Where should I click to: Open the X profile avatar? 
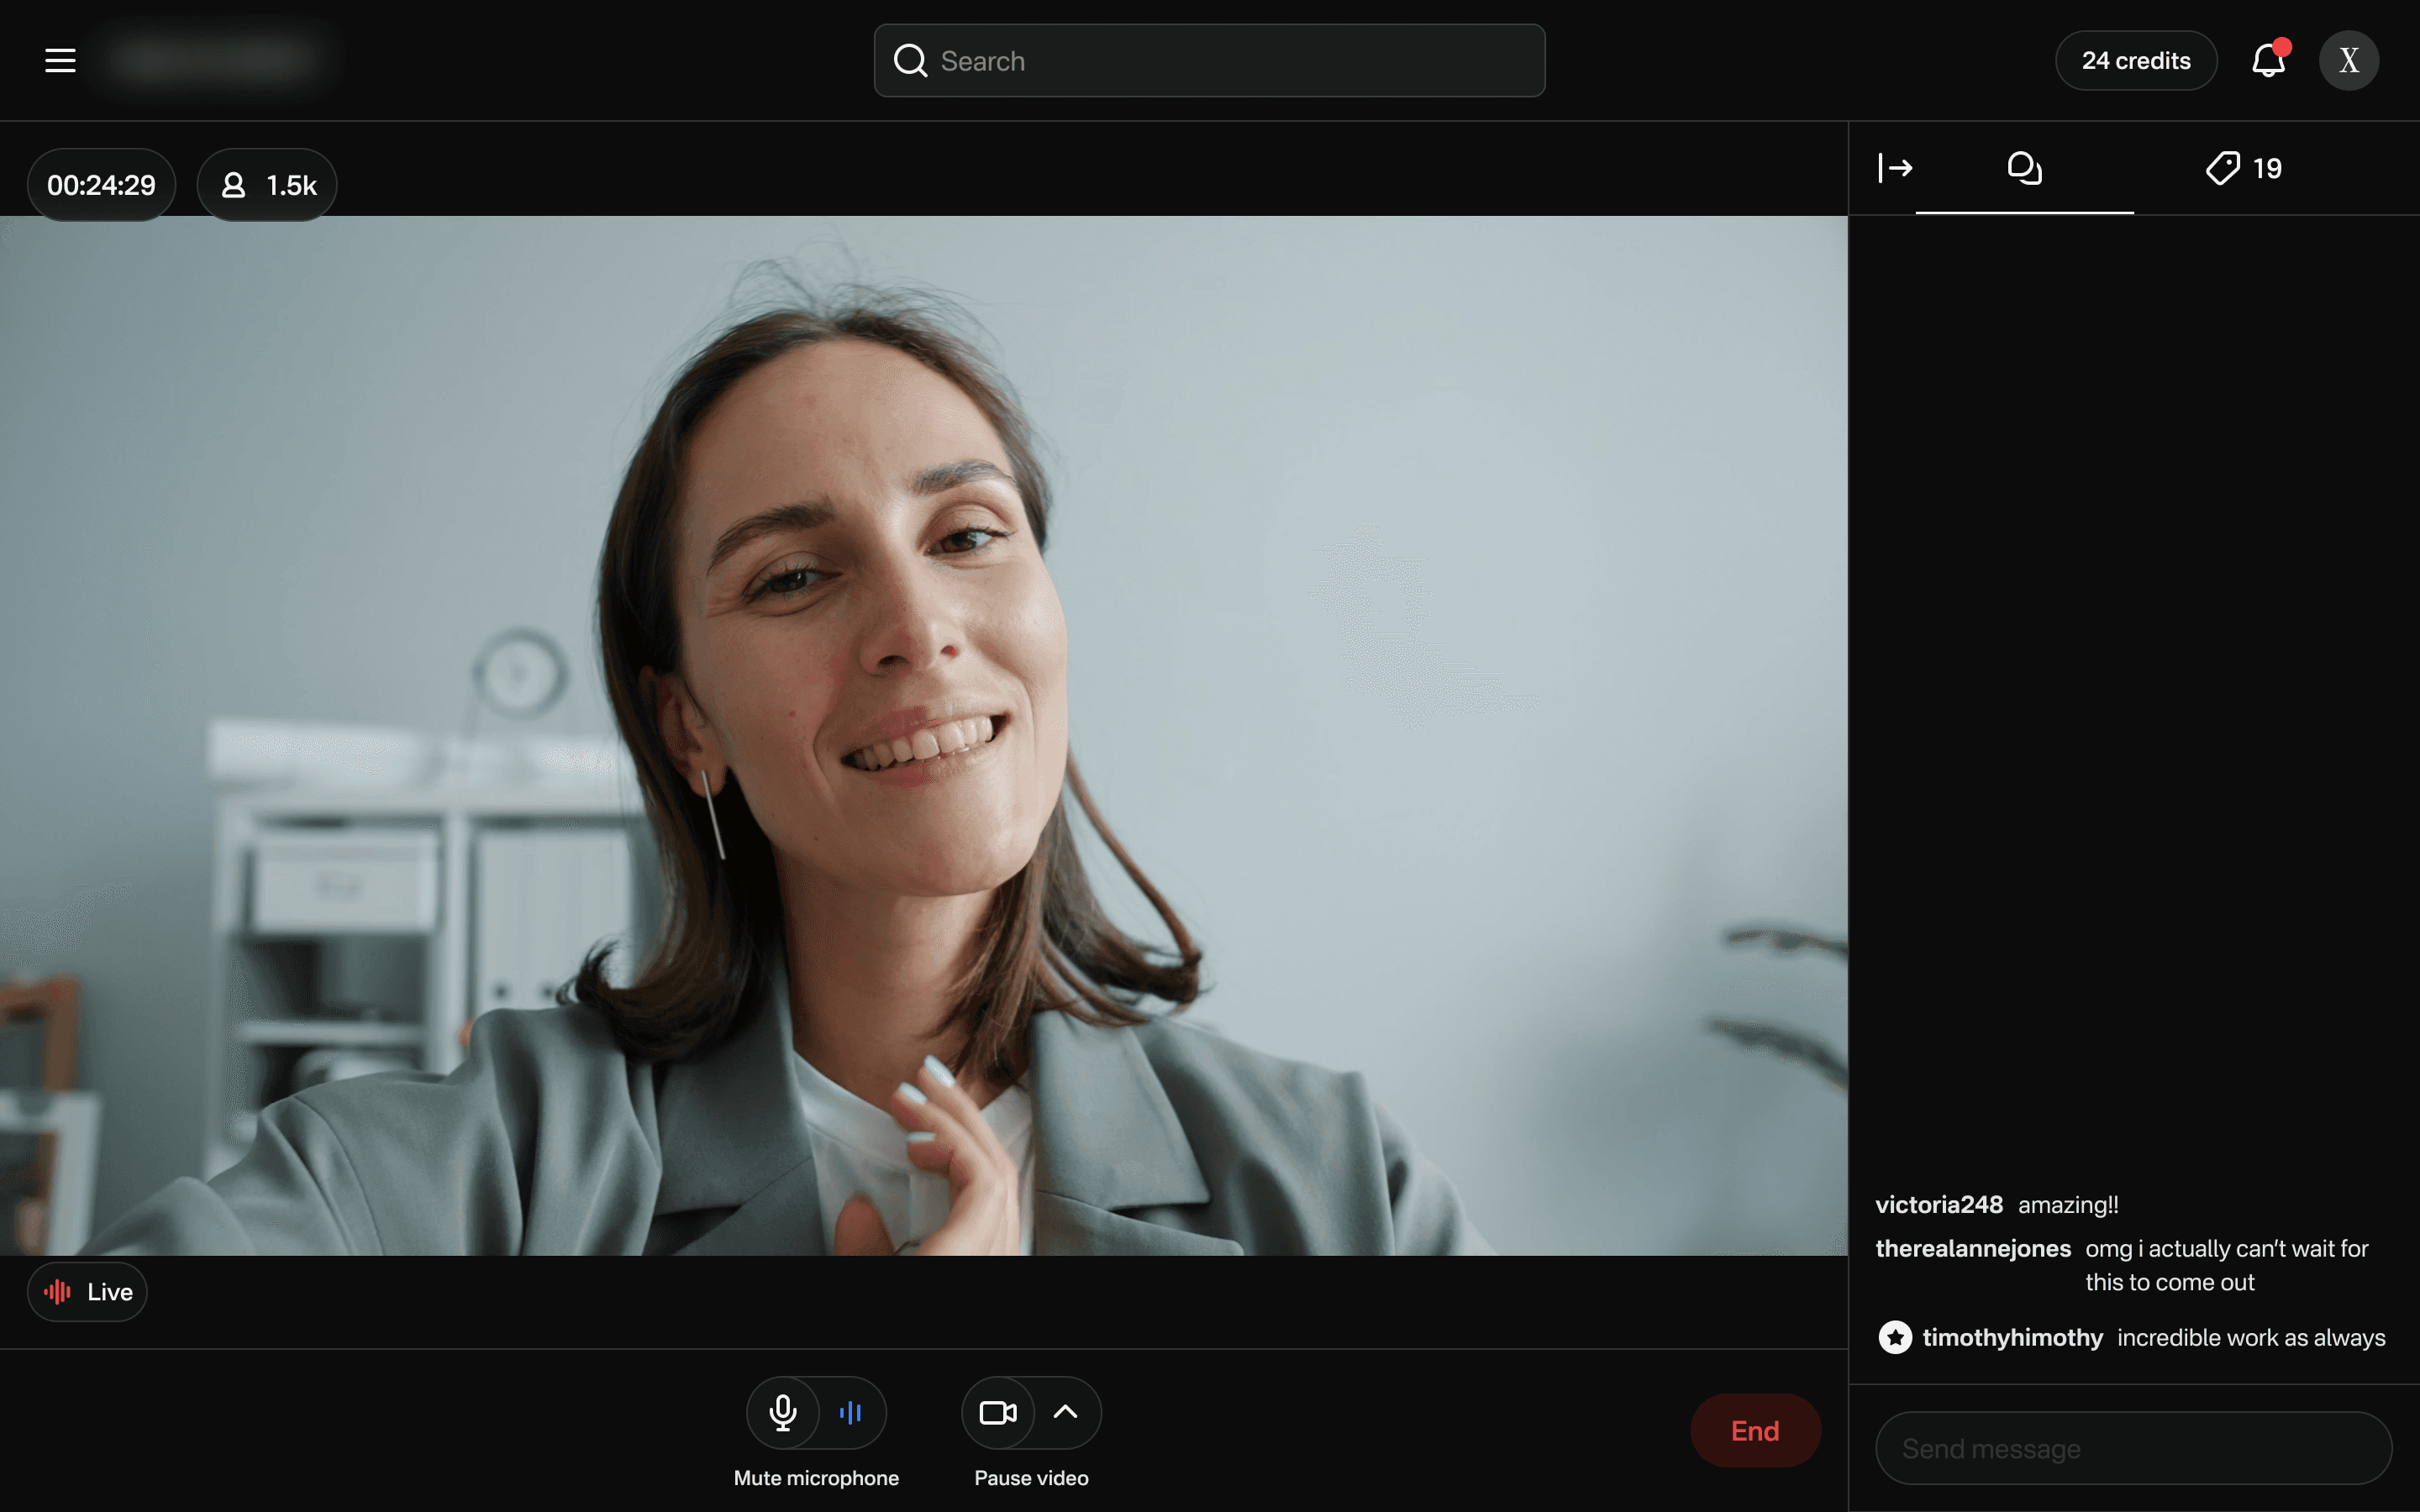click(2348, 61)
